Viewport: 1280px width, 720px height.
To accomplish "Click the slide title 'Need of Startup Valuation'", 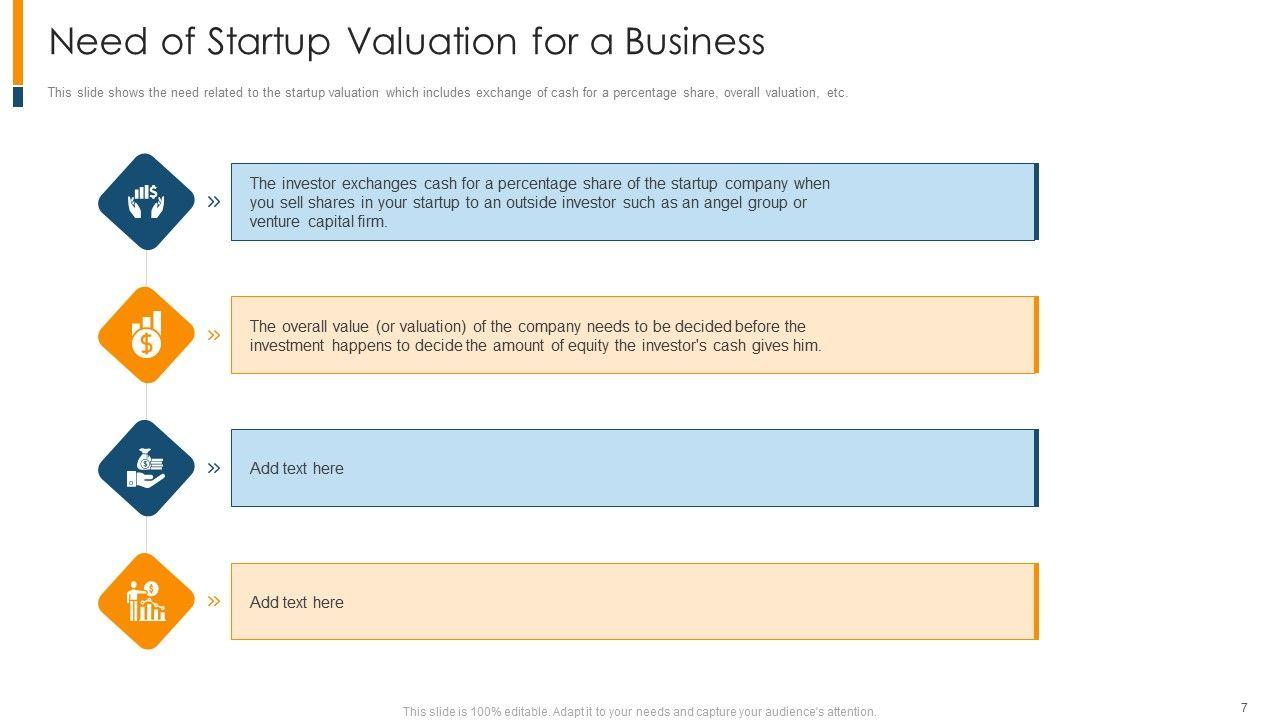I will click(x=407, y=42).
